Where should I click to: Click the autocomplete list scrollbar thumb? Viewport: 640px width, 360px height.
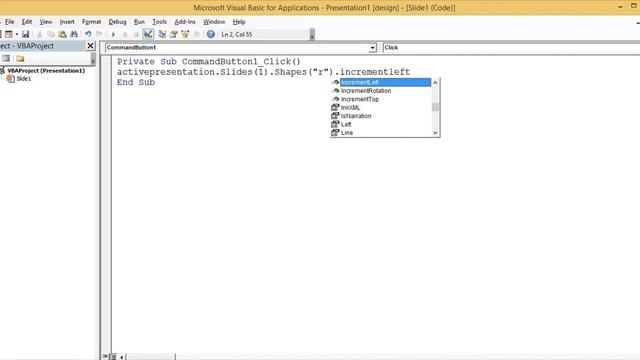click(x=436, y=107)
